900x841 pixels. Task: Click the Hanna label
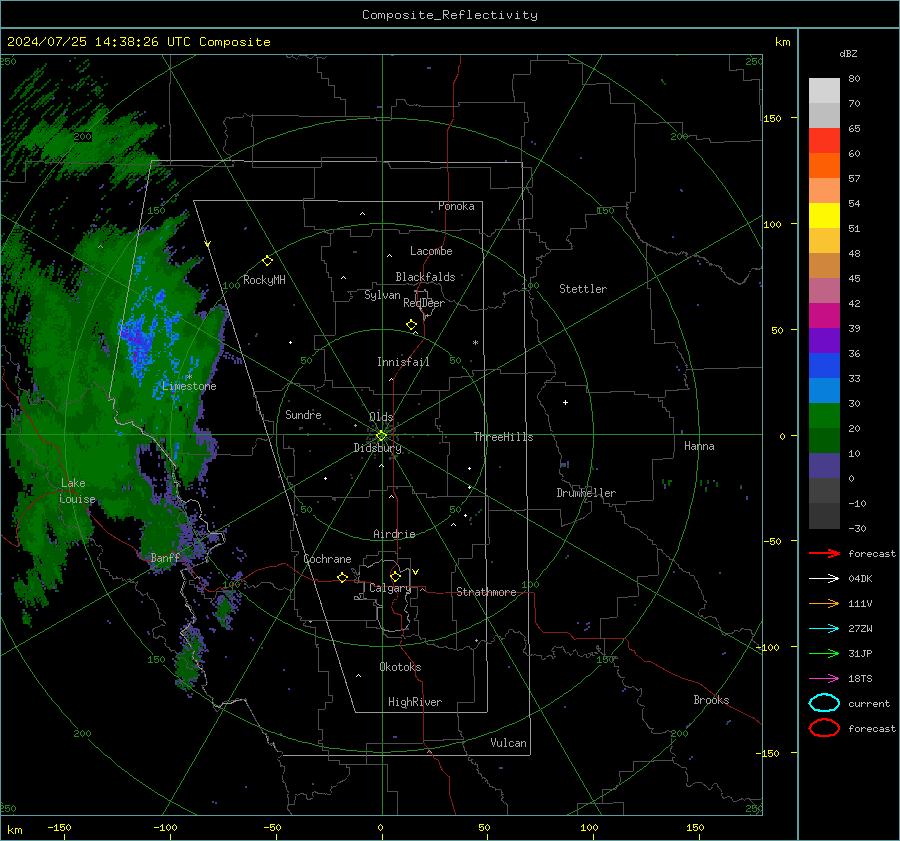[699, 446]
